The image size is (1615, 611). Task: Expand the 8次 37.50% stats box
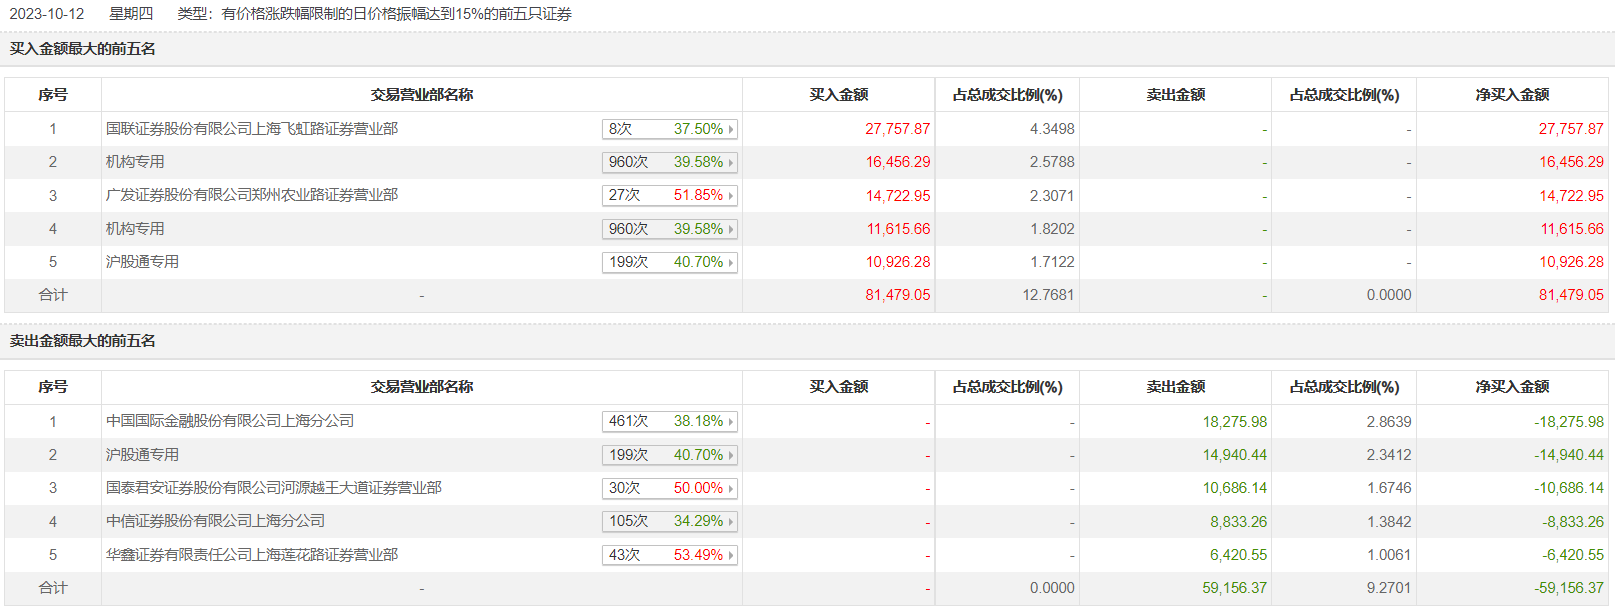[669, 129]
